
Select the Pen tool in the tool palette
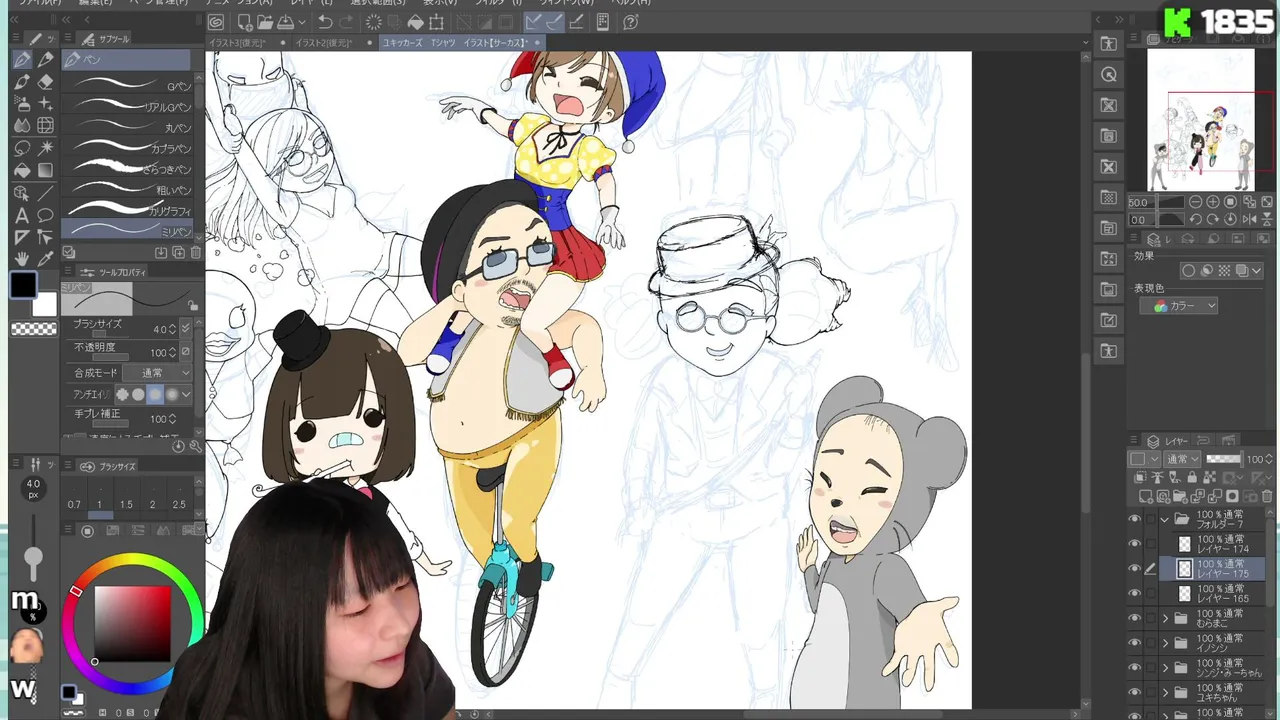[22, 60]
